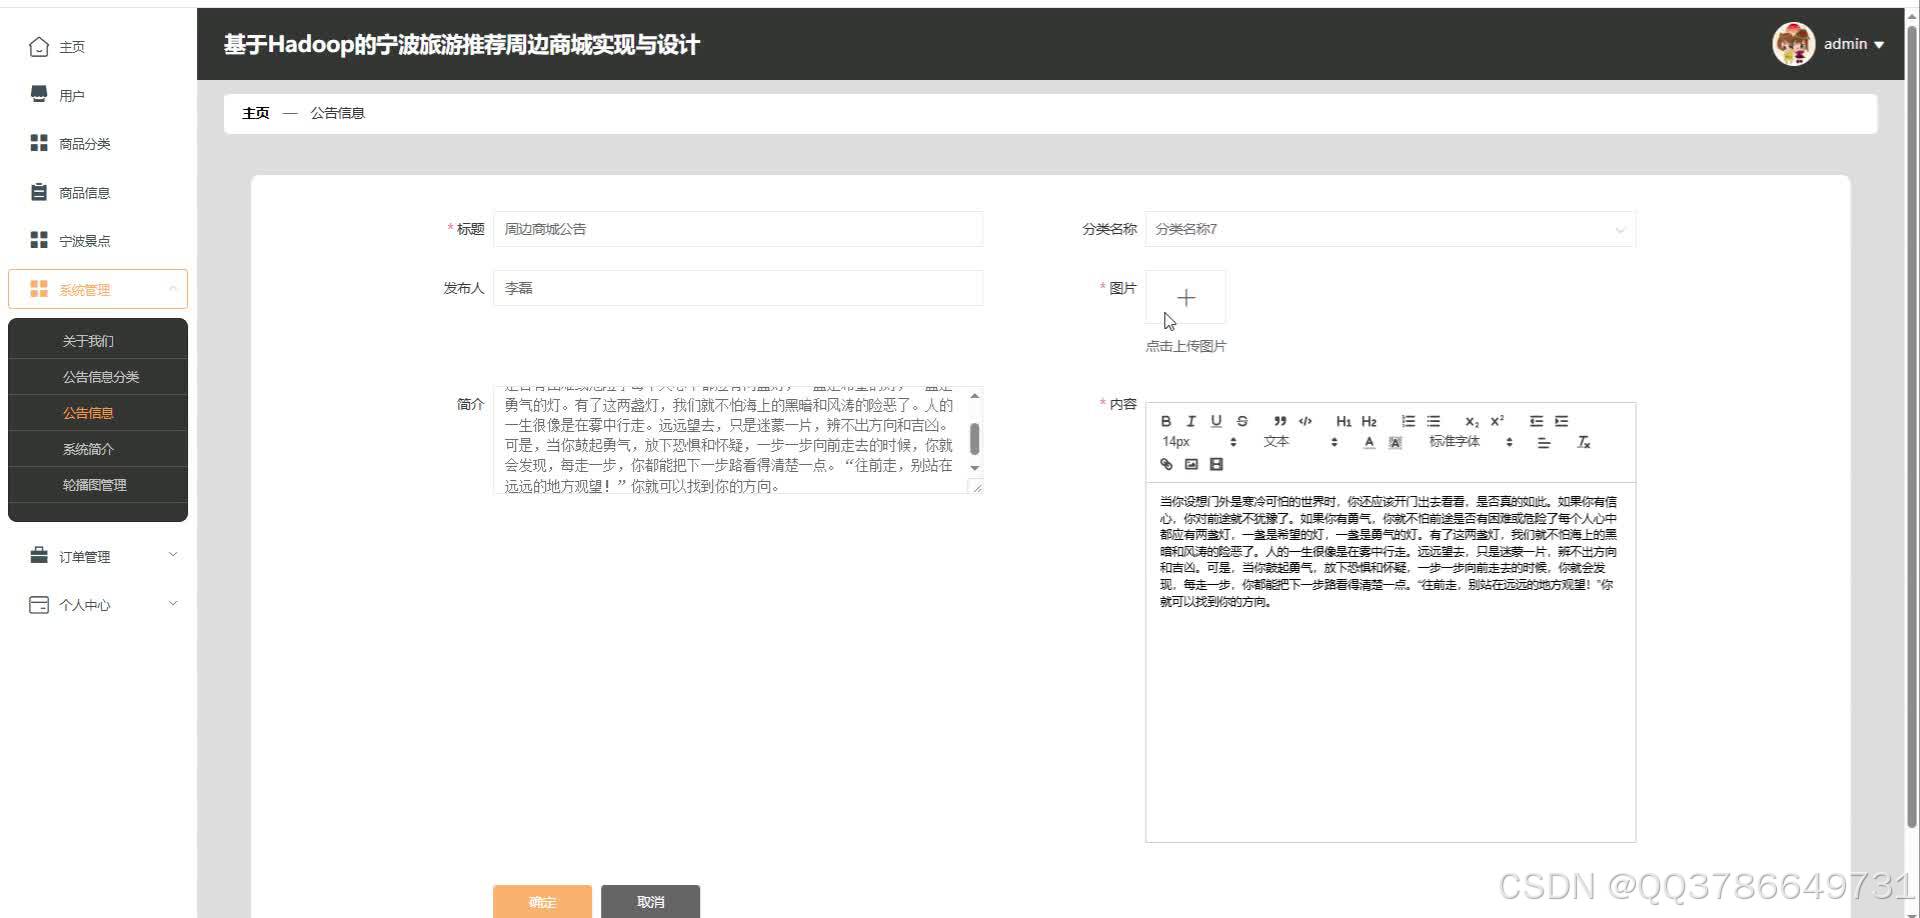Insert a hyperlink in the content editor
This screenshot has height=918, width=1920.
(x=1166, y=464)
